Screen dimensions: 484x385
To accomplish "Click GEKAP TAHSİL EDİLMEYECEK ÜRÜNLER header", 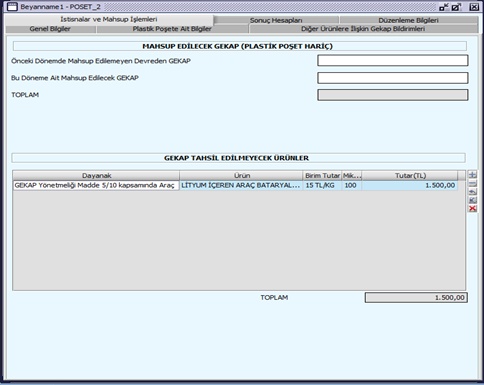I will coord(239,158).
